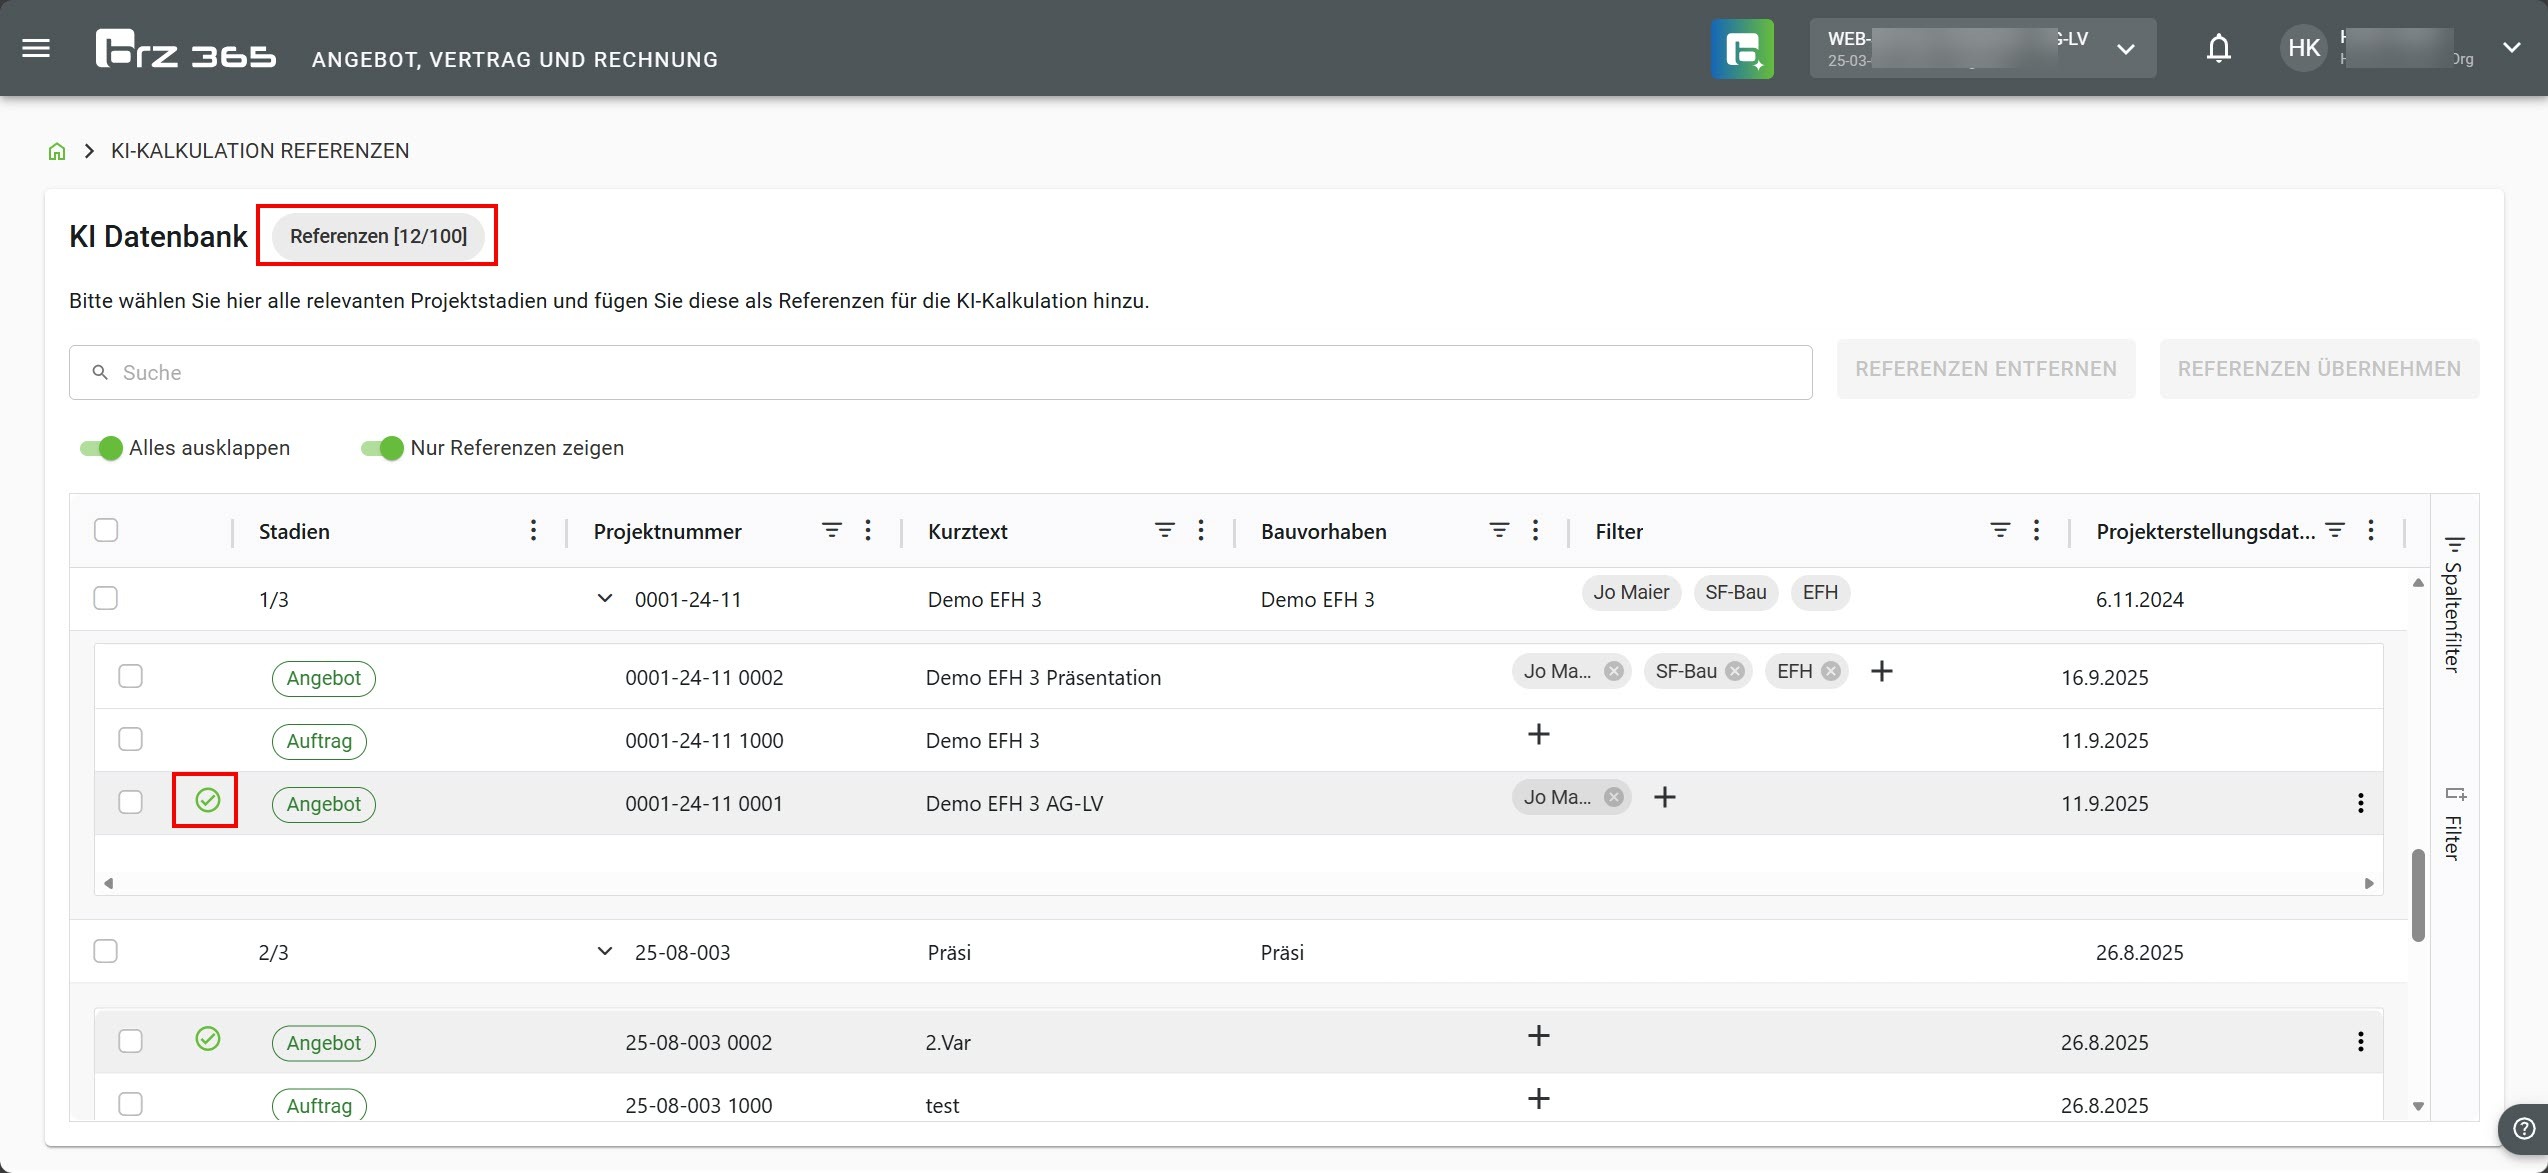
Task: Toggle the Alles ausklappen switch
Action: 101,448
